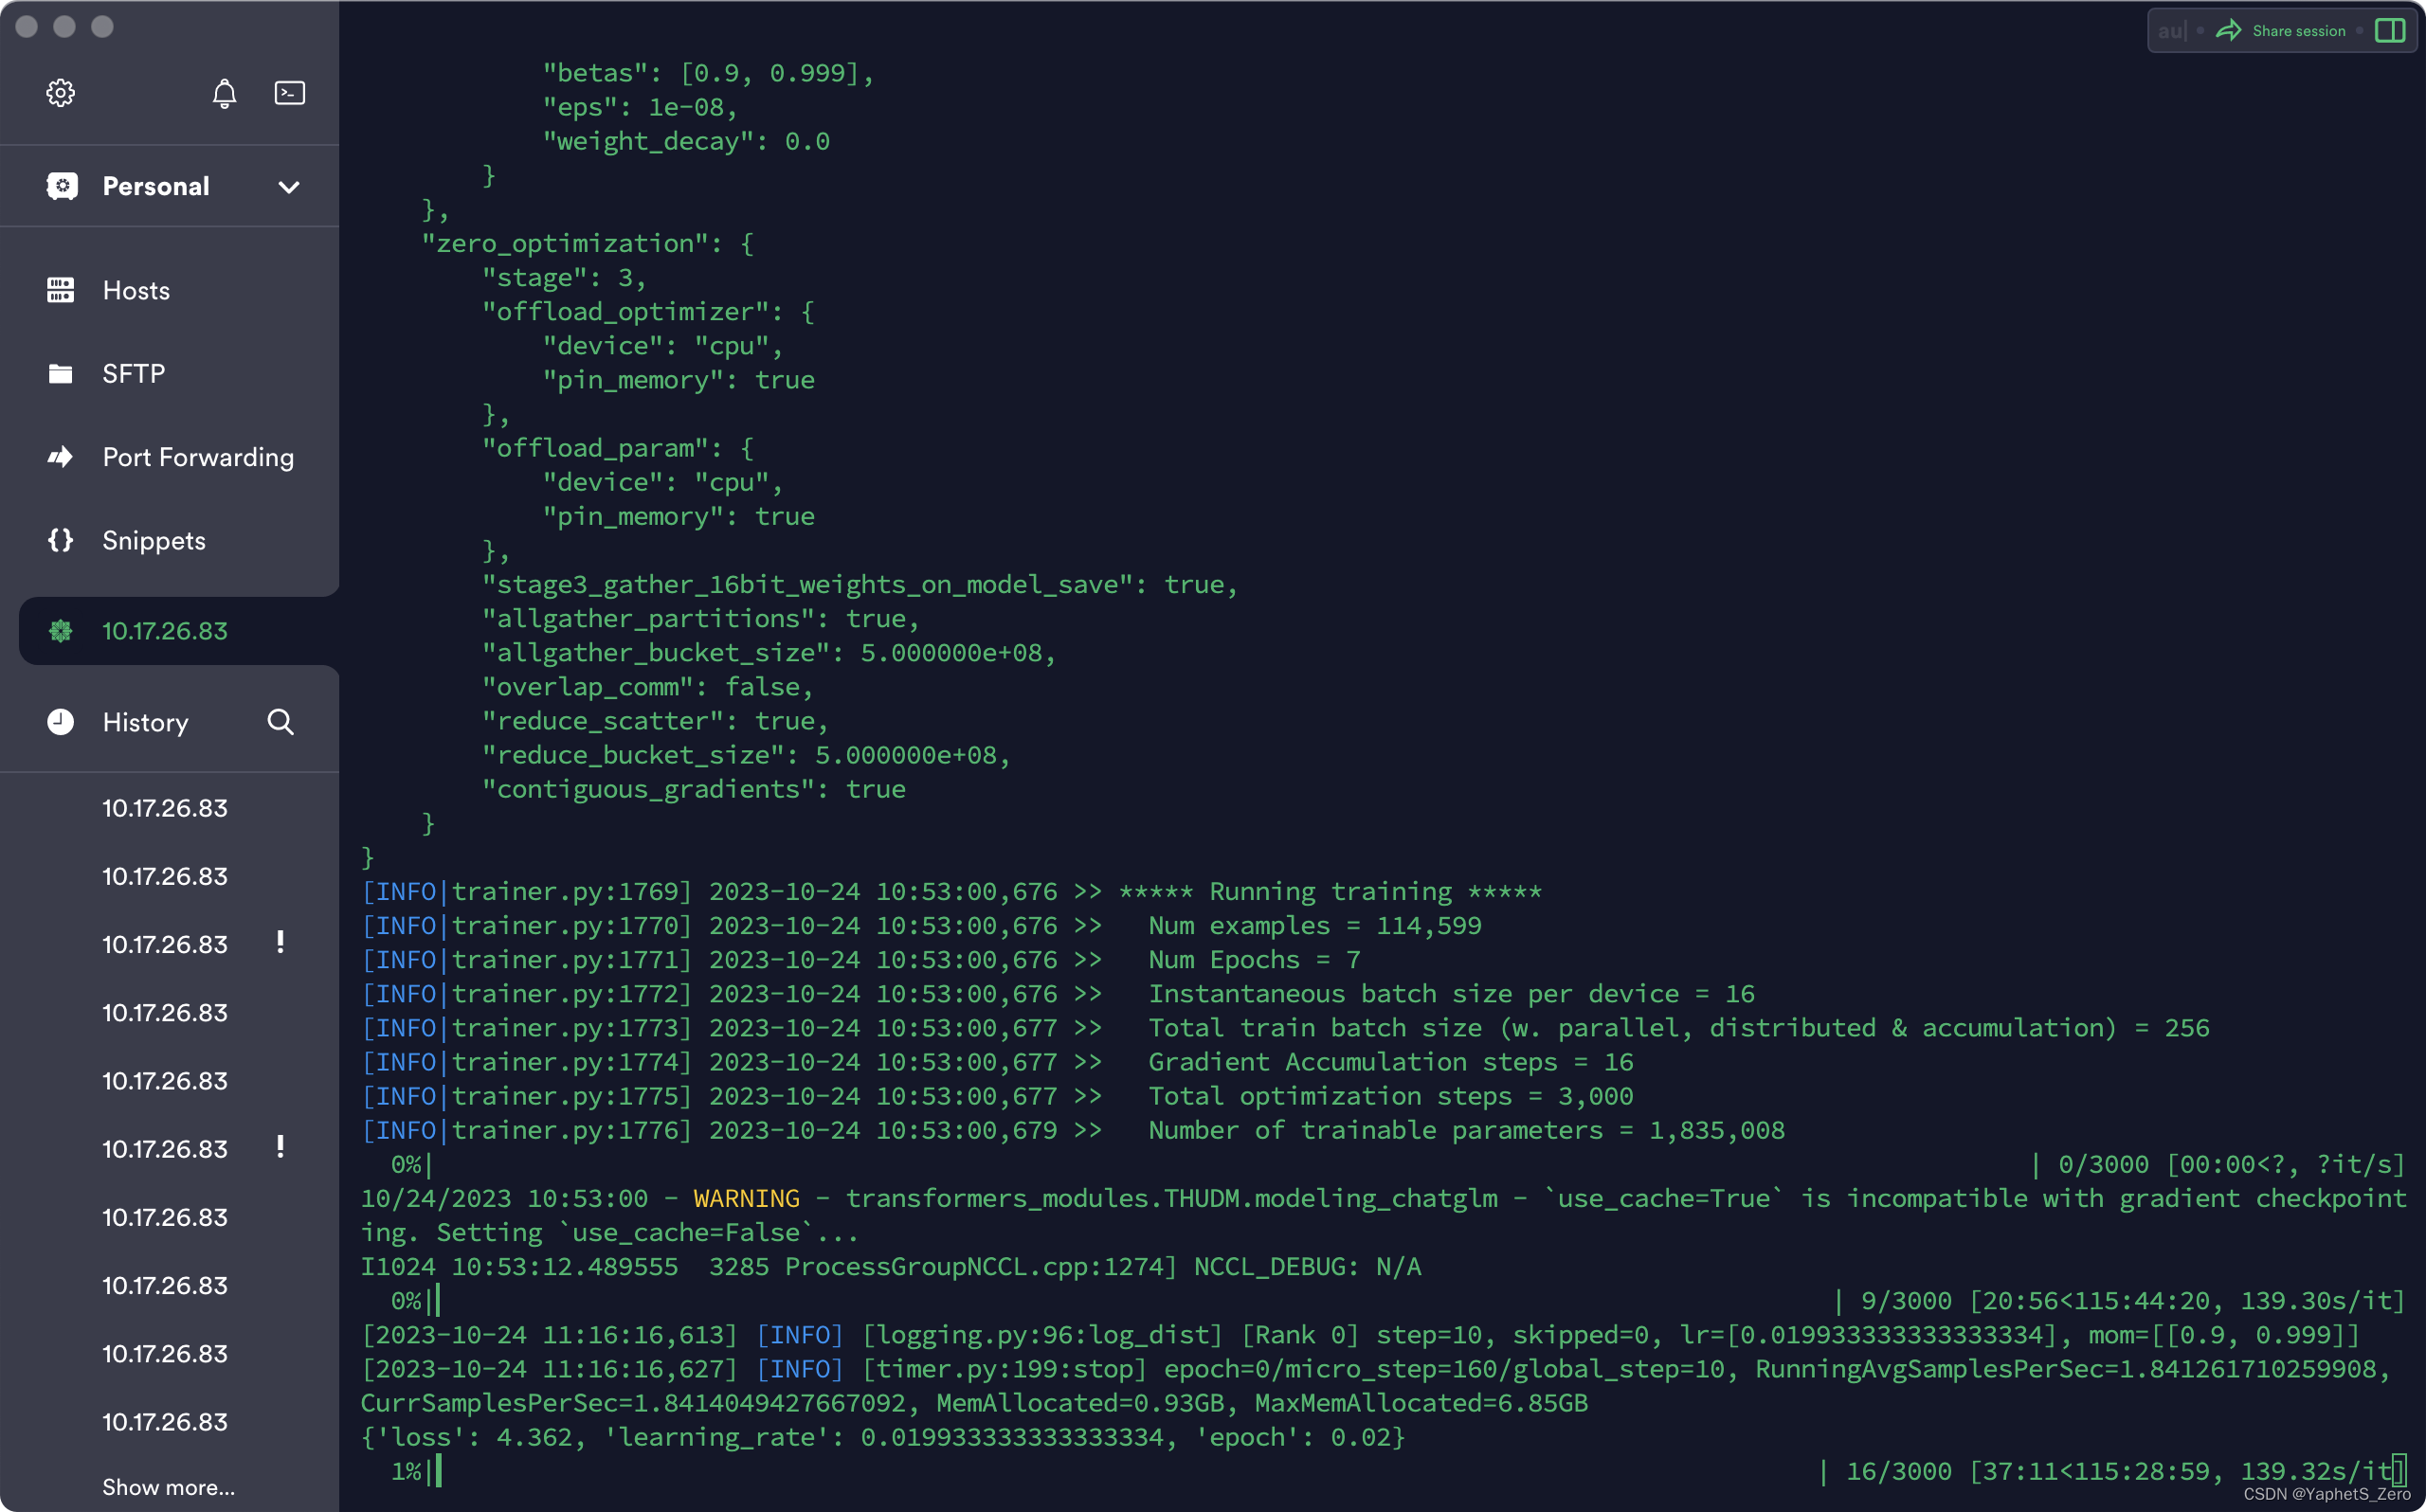This screenshot has width=2426, height=1512.
Task: Select the warned 10.17.26.83 entry
Action: [x=166, y=943]
